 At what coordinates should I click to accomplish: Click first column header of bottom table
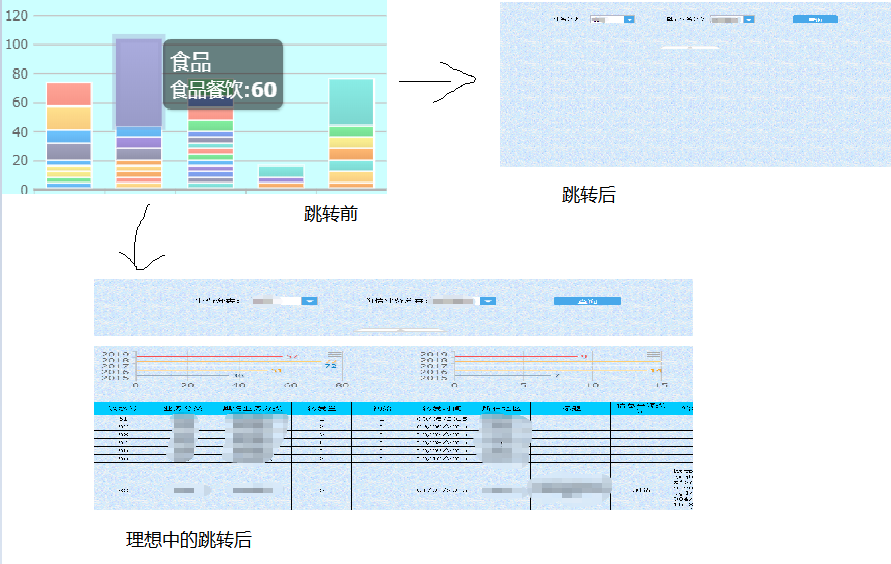(x=123, y=408)
